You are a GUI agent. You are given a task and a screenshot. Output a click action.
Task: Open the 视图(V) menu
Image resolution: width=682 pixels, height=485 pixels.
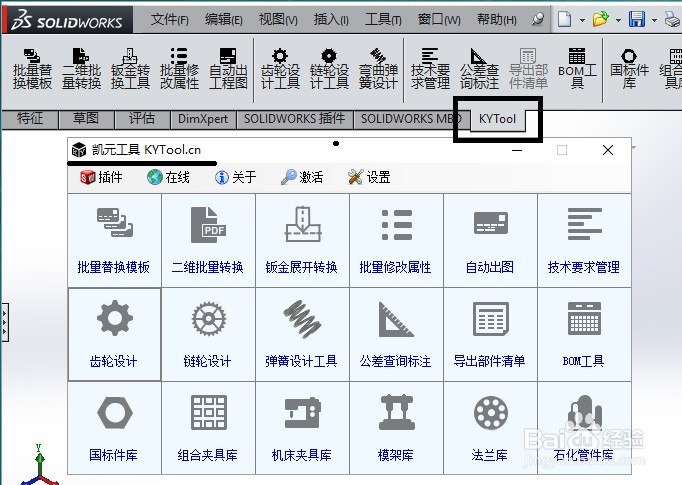[x=278, y=20]
